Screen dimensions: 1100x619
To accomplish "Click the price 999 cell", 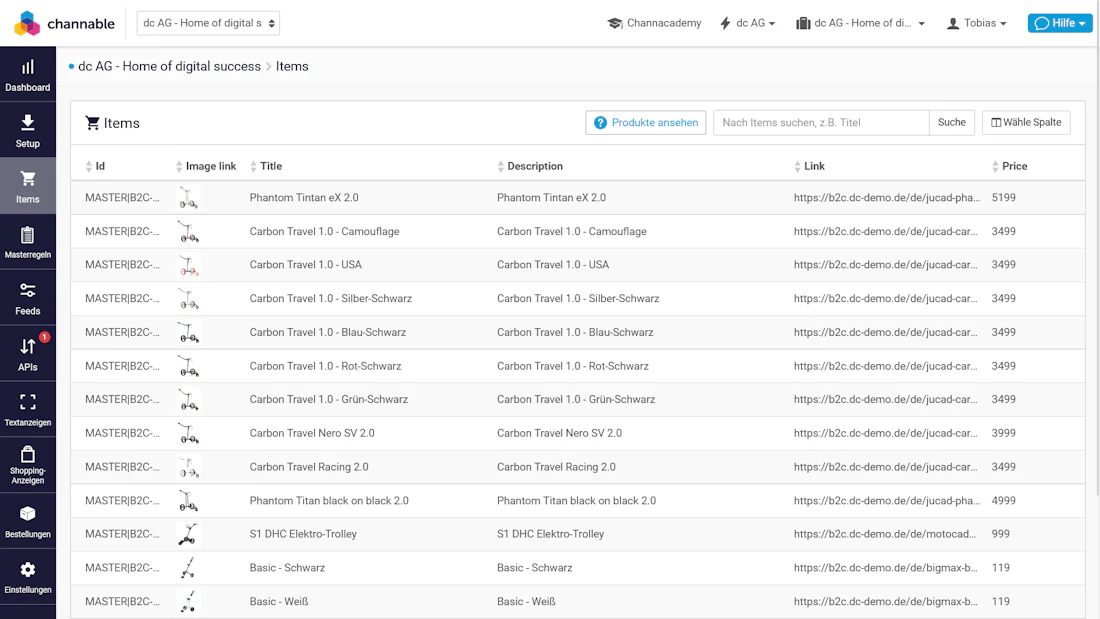I will [1000, 534].
